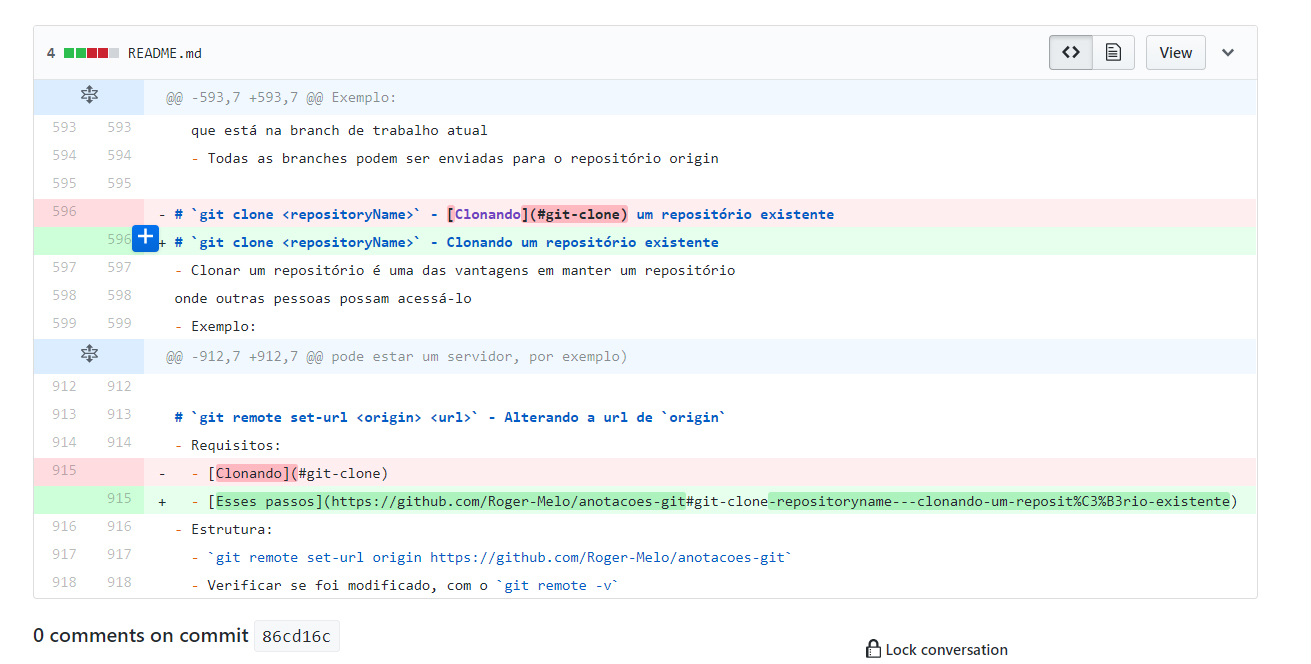Click hunk header '@@ -912,7 +912,7 @@ pode estar um servidor'
This screenshot has width=1311, height=664.
point(397,357)
